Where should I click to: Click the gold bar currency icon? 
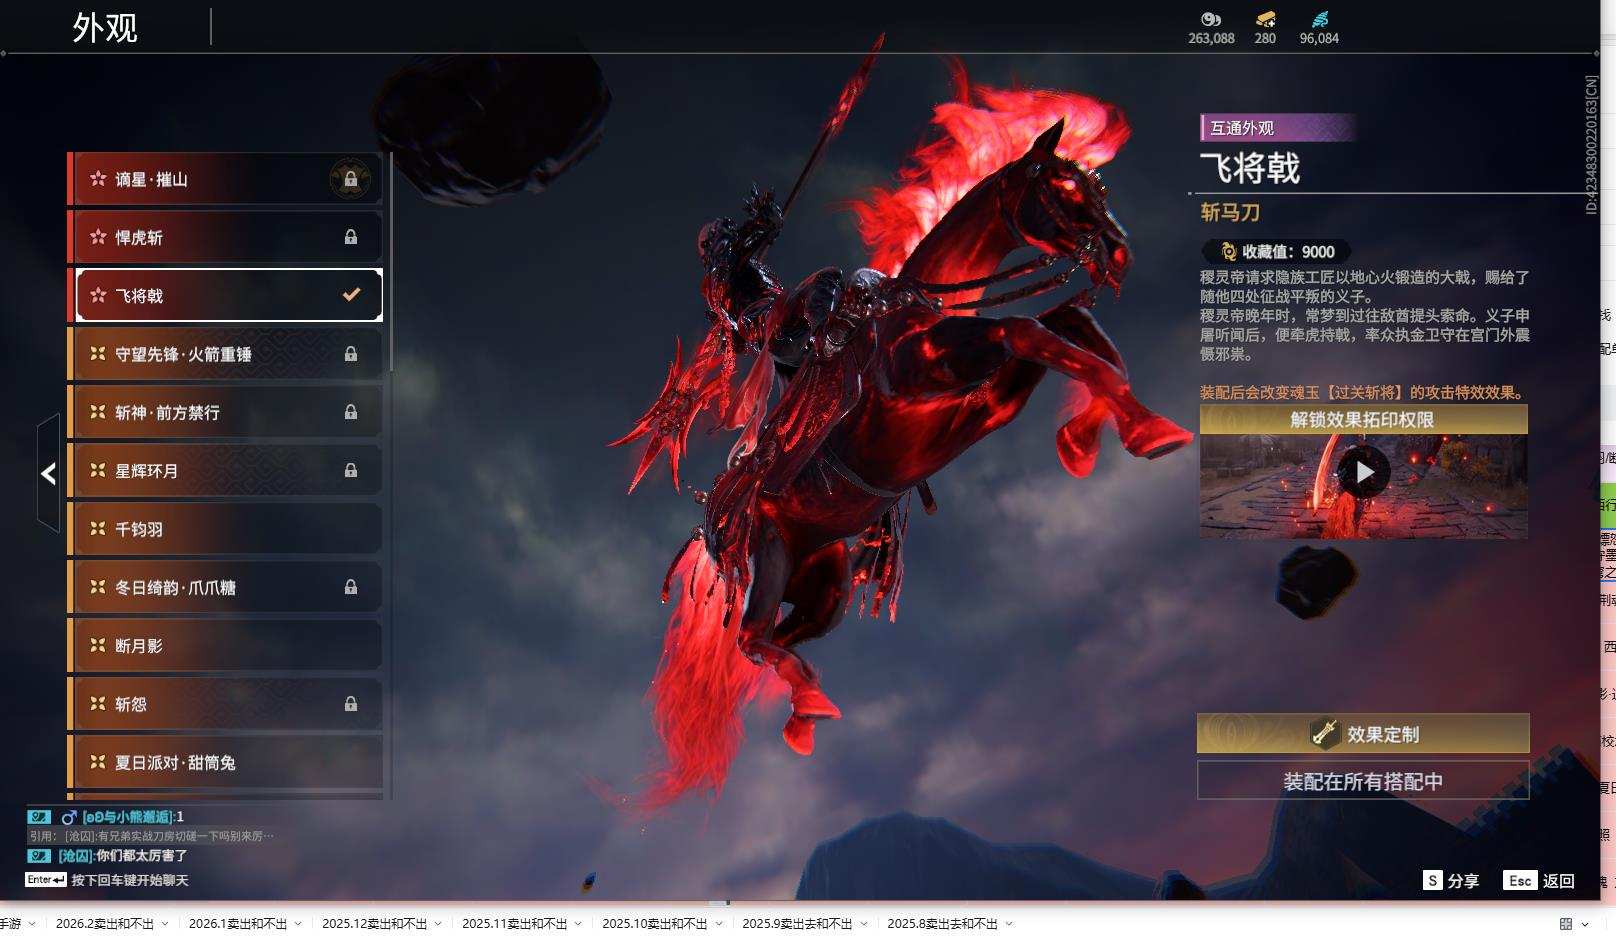tap(1265, 19)
